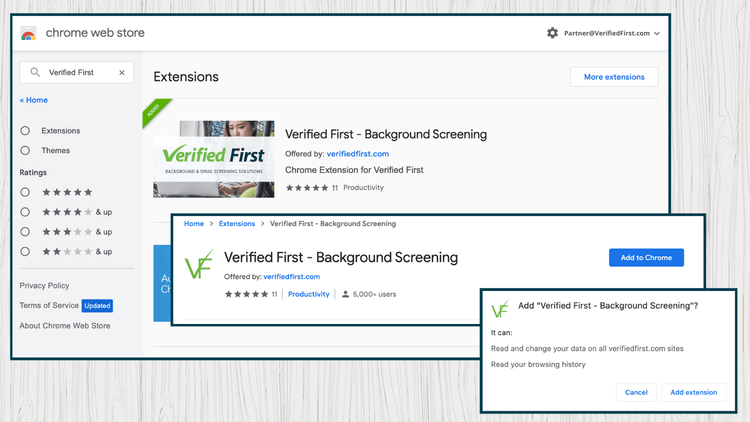Open the Verified First extension thumbnail image
This screenshot has height=422, width=750.
tap(214, 159)
